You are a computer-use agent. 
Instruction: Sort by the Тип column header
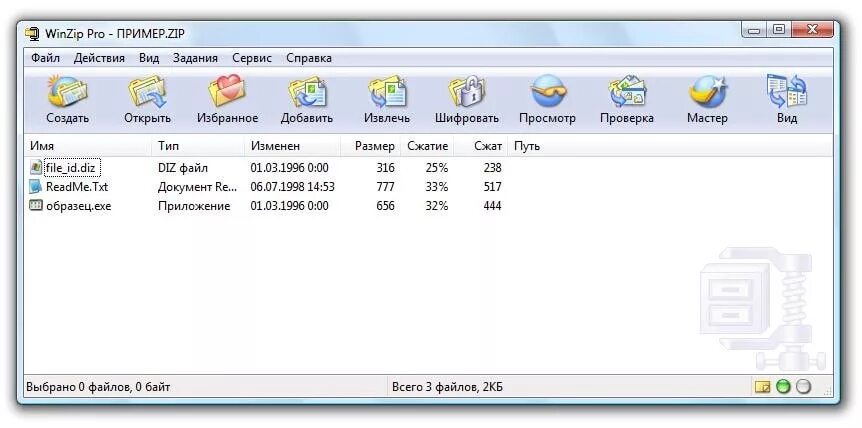pos(198,146)
